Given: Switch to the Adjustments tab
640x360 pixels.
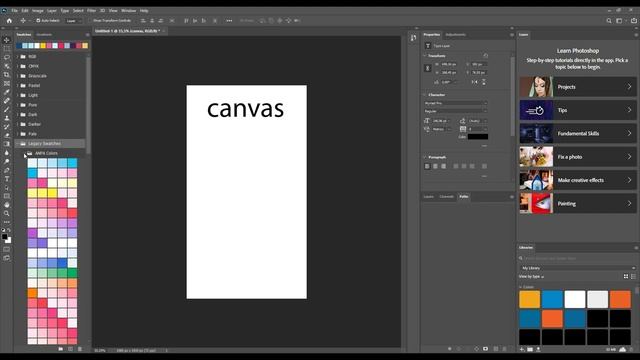Looking at the screenshot, I should coord(456,35).
